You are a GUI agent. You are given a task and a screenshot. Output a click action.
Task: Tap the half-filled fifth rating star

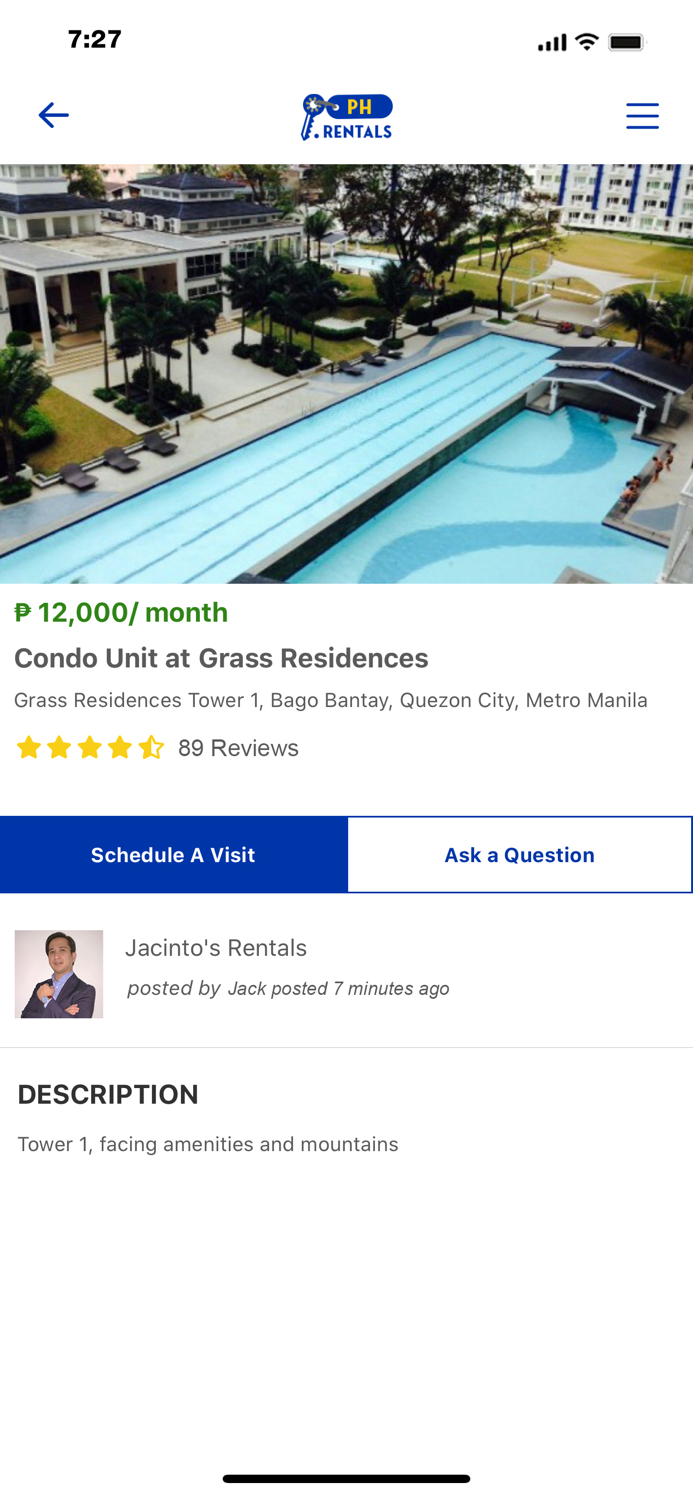coord(152,747)
